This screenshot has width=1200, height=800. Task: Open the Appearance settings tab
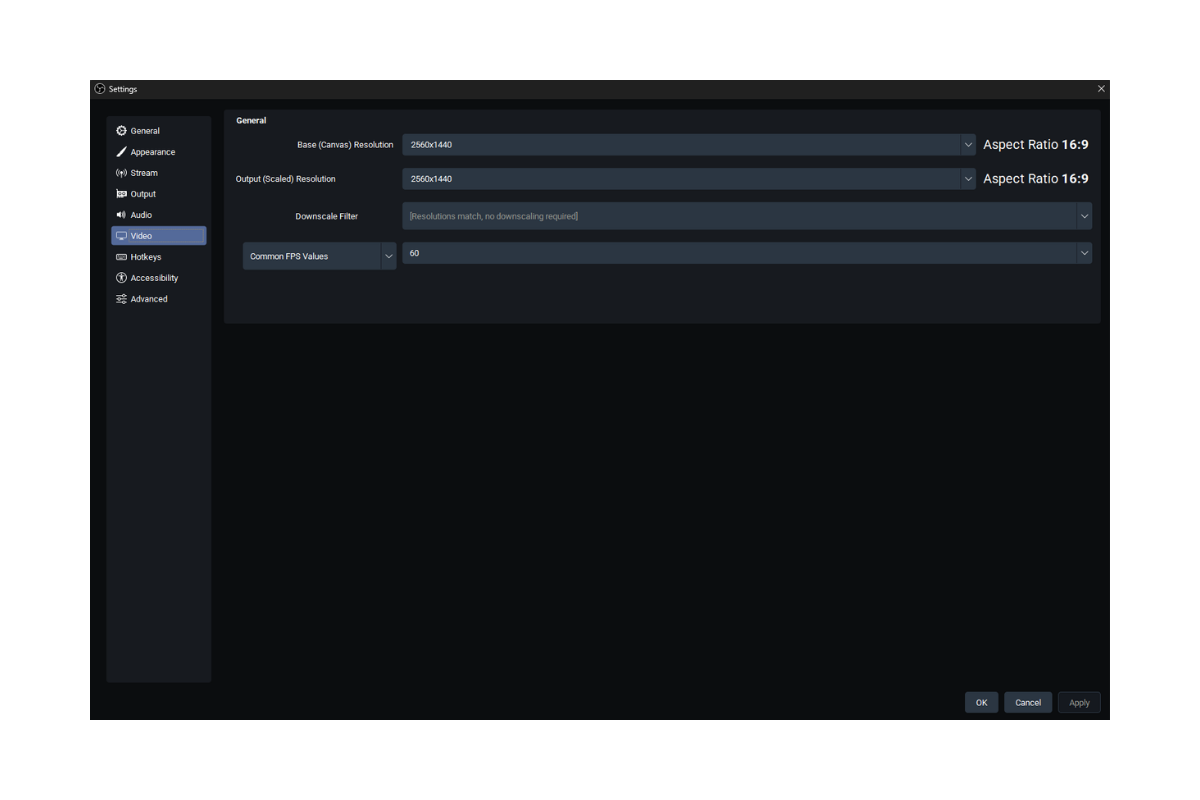(159, 152)
